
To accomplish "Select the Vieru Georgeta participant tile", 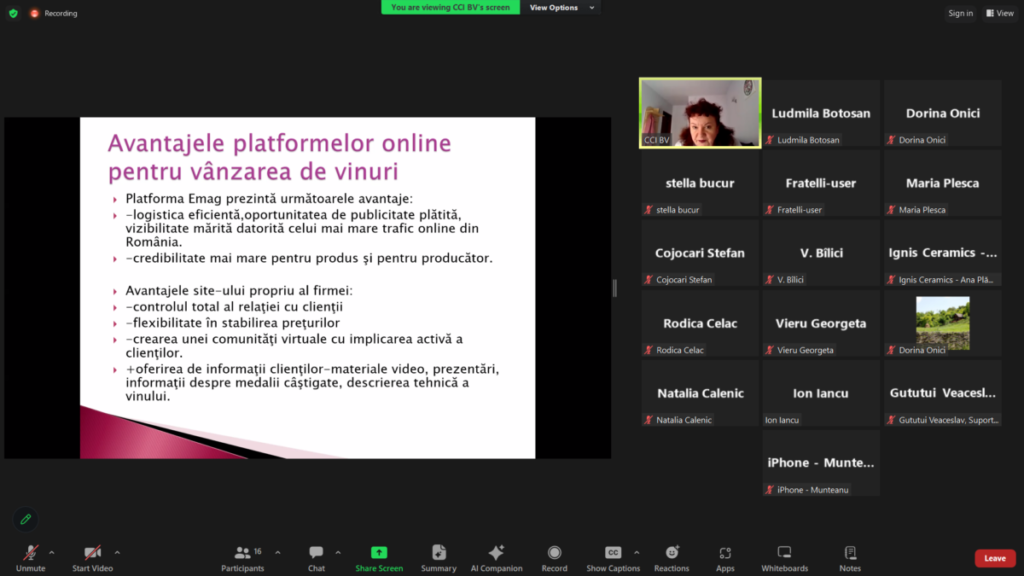I will click(821, 323).
